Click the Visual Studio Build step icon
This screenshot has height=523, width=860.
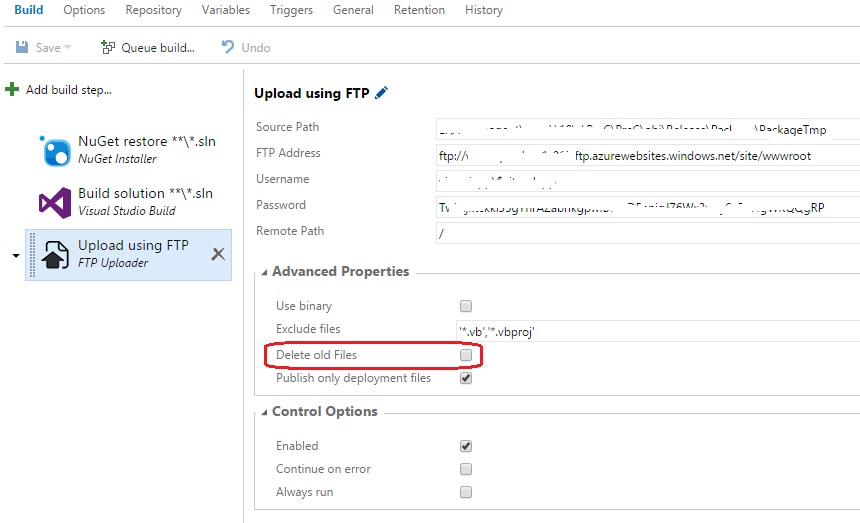tap(54, 202)
